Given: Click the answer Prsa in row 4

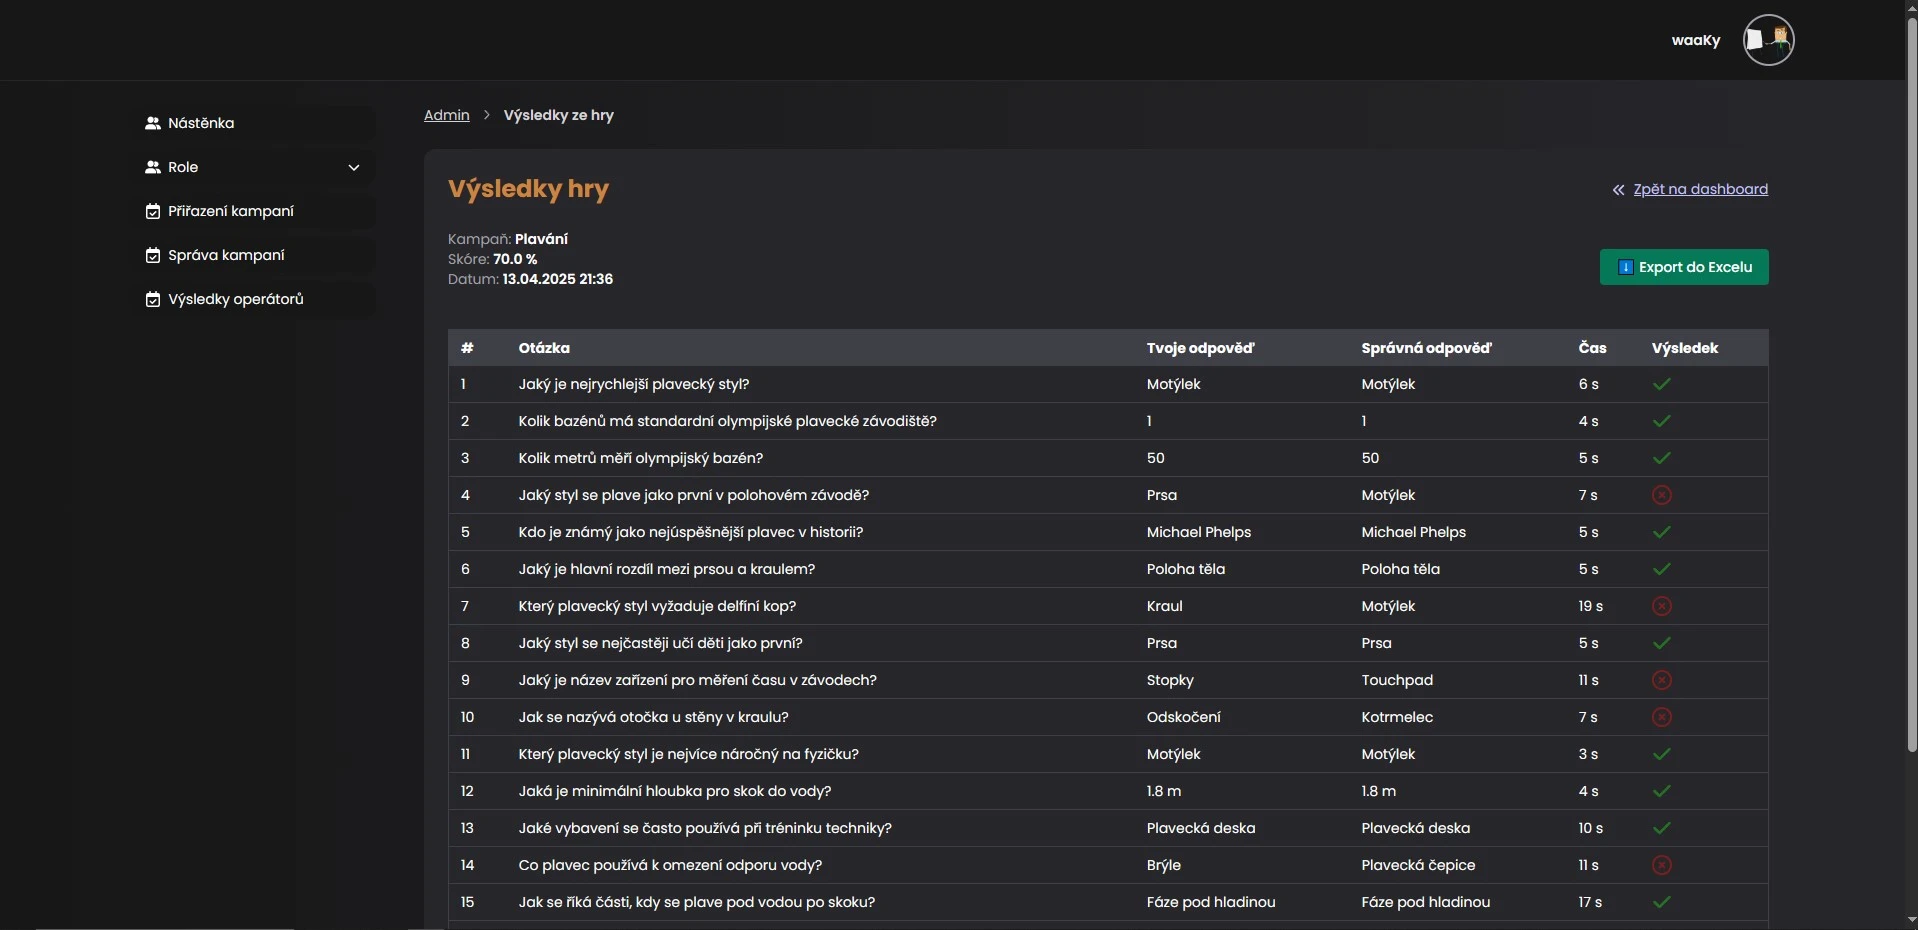Looking at the screenshot, I should (1161, 495).
